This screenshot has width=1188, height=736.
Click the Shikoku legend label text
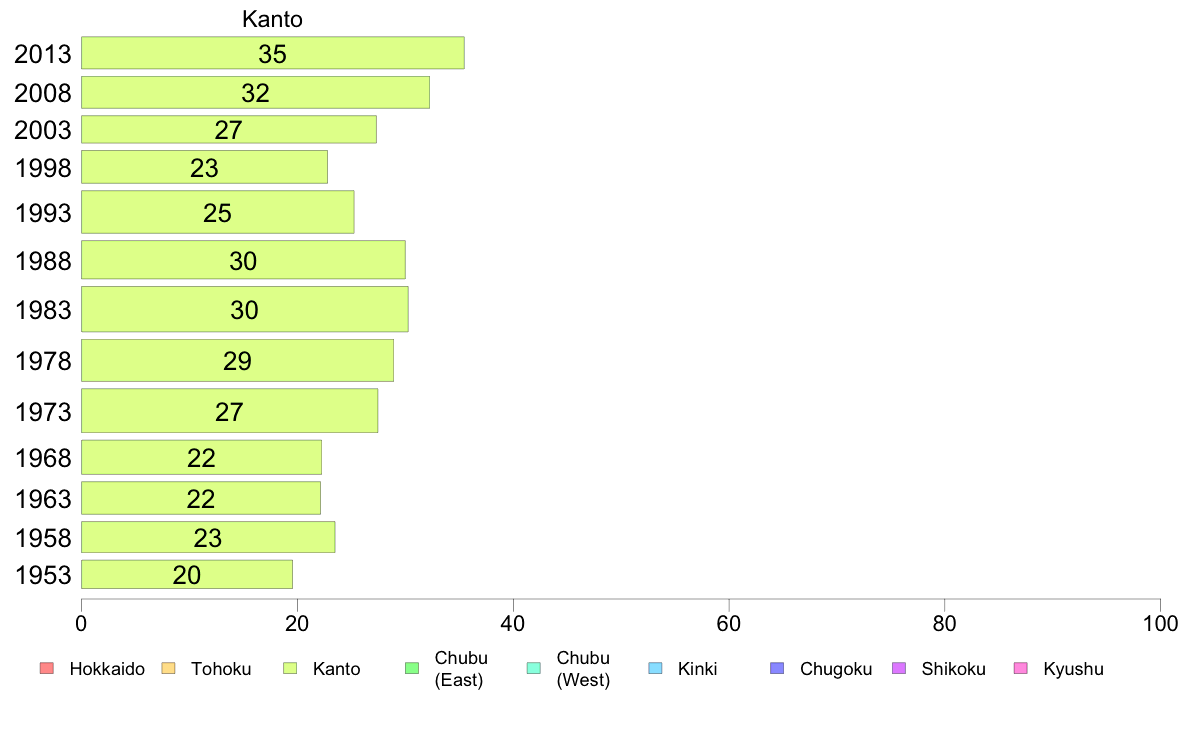click(953, 669)
